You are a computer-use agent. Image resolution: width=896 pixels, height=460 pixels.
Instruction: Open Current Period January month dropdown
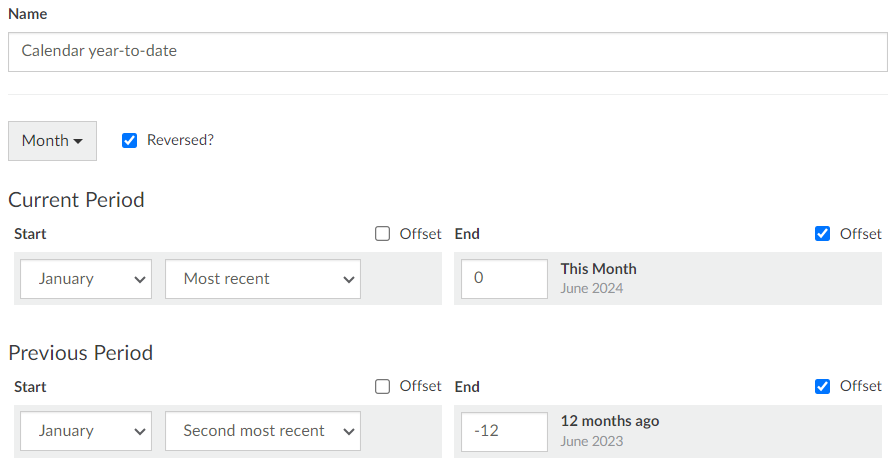[86, 279]
